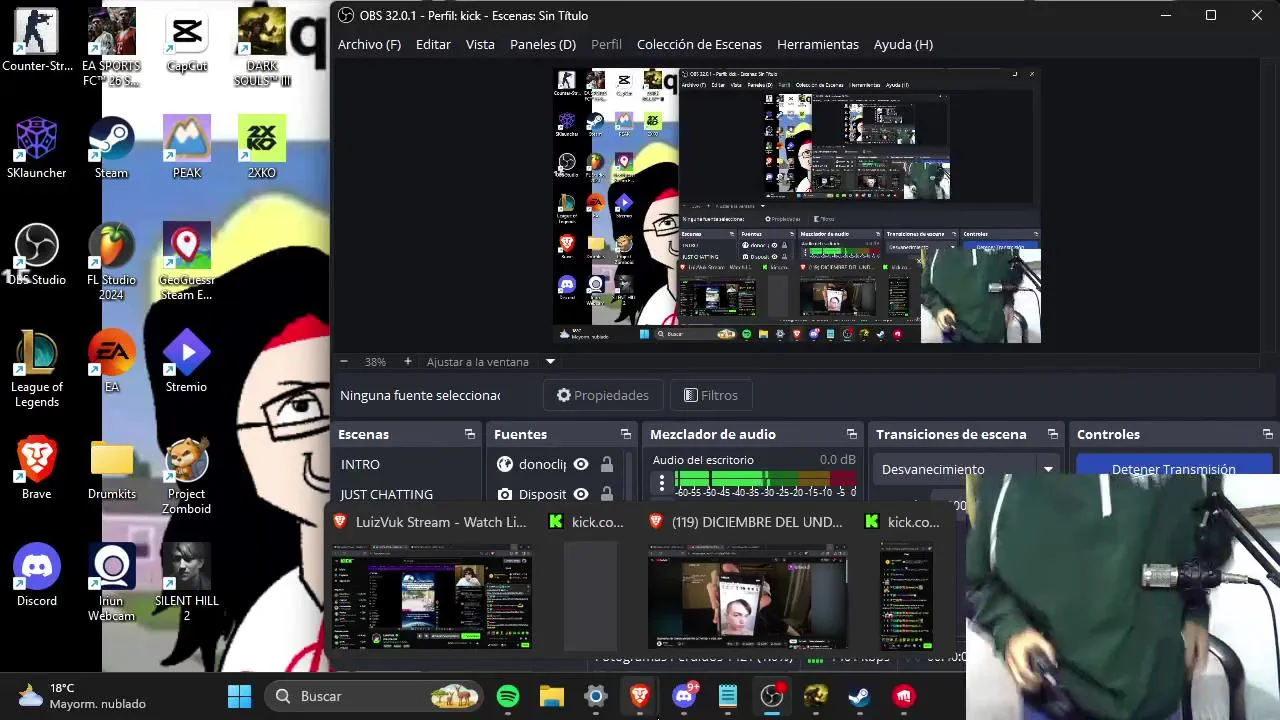
Task: Pop out the Mezclador de audio panel
Action: coord(852,434)
